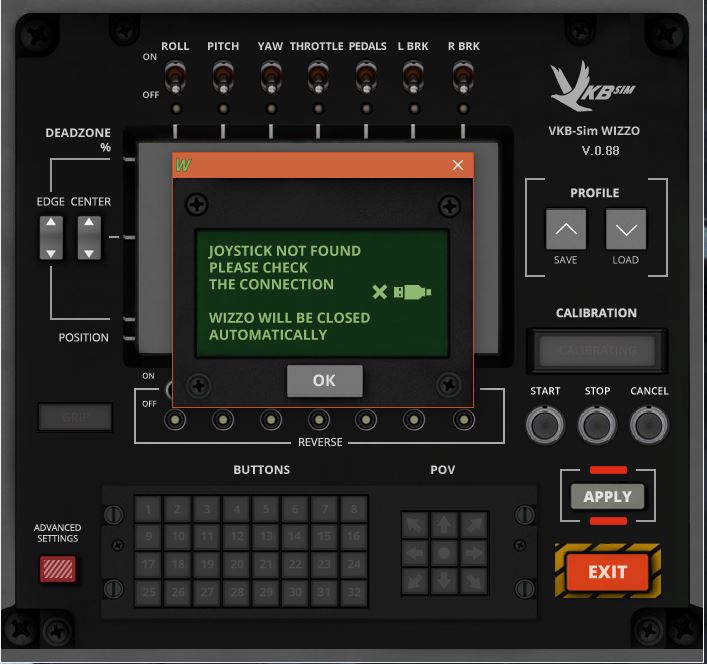Toggle the REVERSE indicator under R BRK

coord(463,420)
